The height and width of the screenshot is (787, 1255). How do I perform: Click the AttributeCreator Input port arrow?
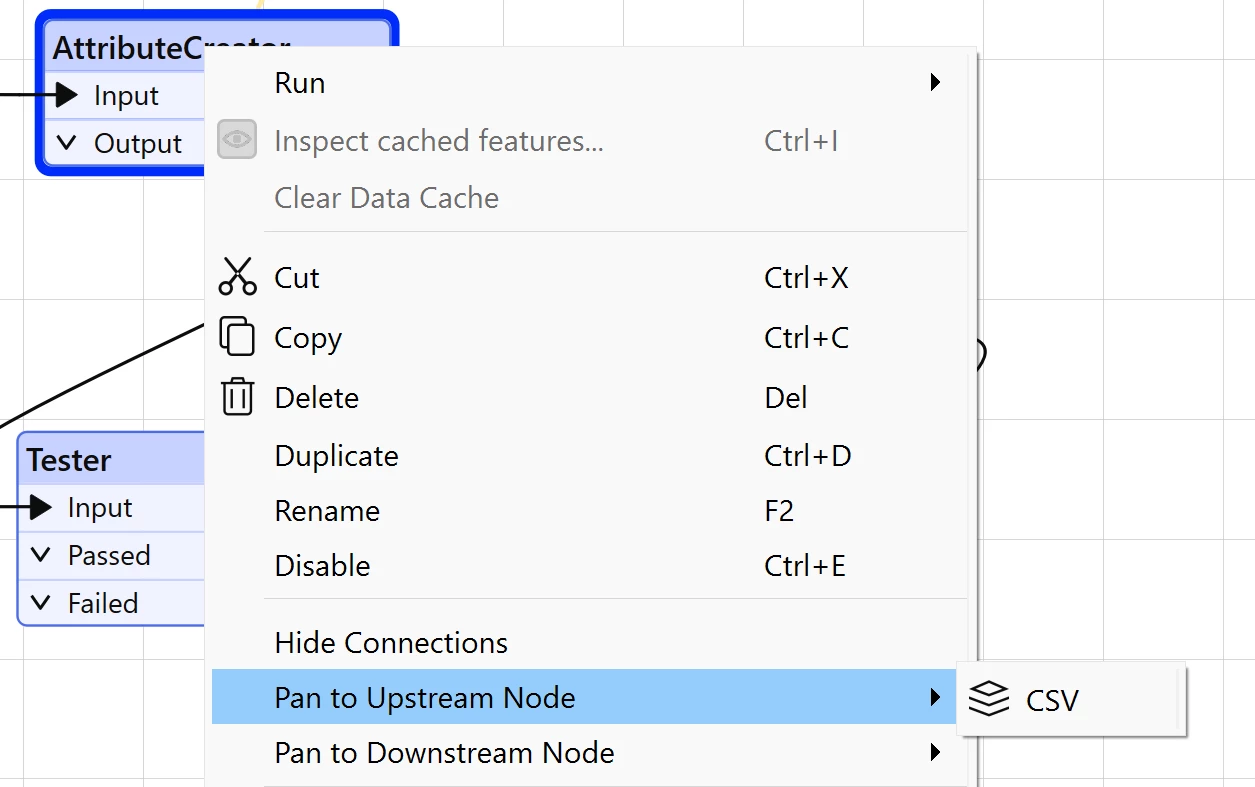click(x=66, y=95)
